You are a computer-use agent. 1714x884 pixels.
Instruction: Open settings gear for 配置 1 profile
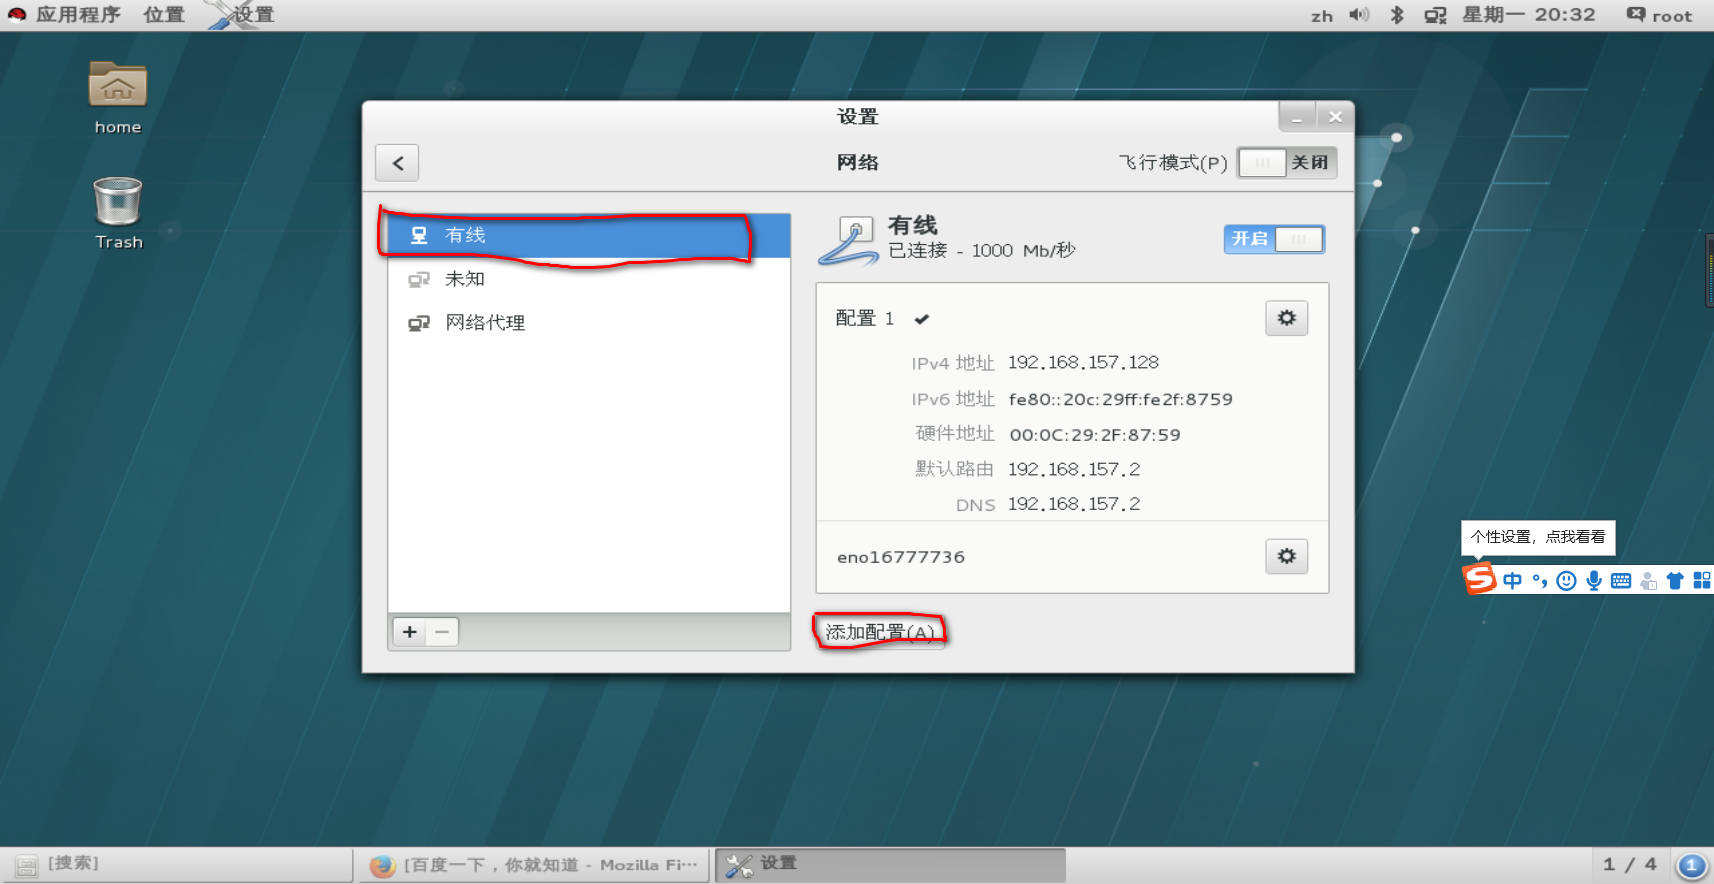tap(1286, 318)
